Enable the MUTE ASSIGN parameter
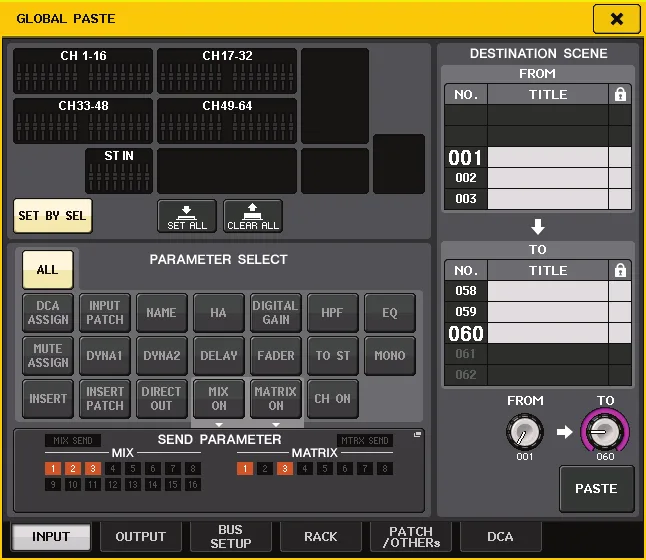Image resolution: width=646 pixels, height=560 pixels. pyautogui.click(x=48, y=356)
